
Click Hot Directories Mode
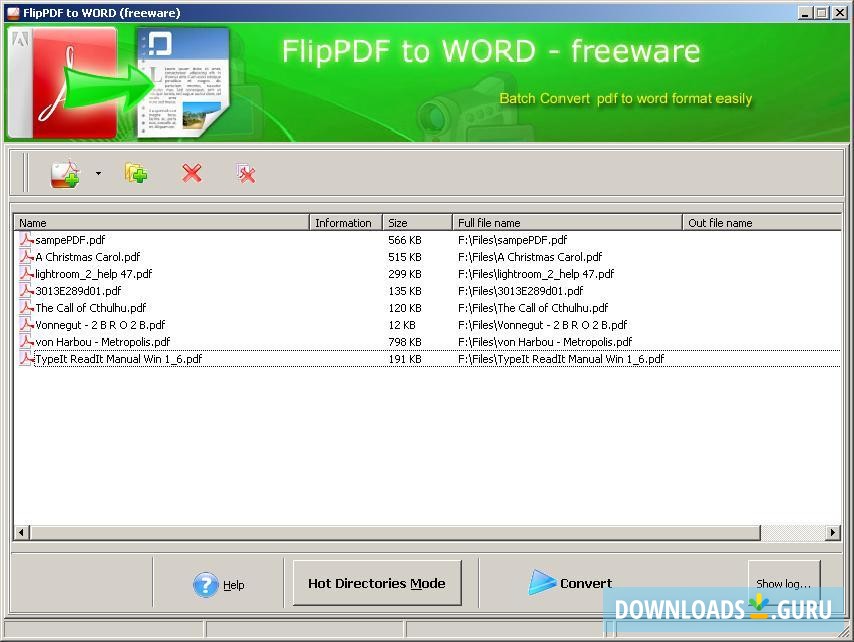pyautogui.click(x=376, y=583)
